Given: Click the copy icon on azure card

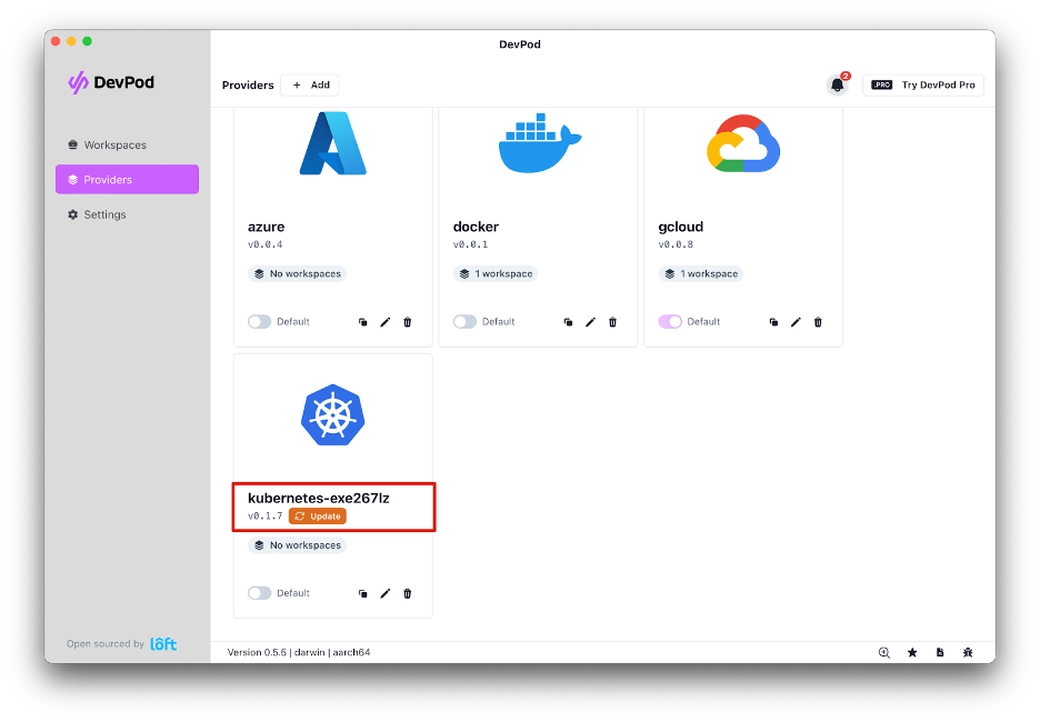Looking at the screenshot, I should click(363, 322).
